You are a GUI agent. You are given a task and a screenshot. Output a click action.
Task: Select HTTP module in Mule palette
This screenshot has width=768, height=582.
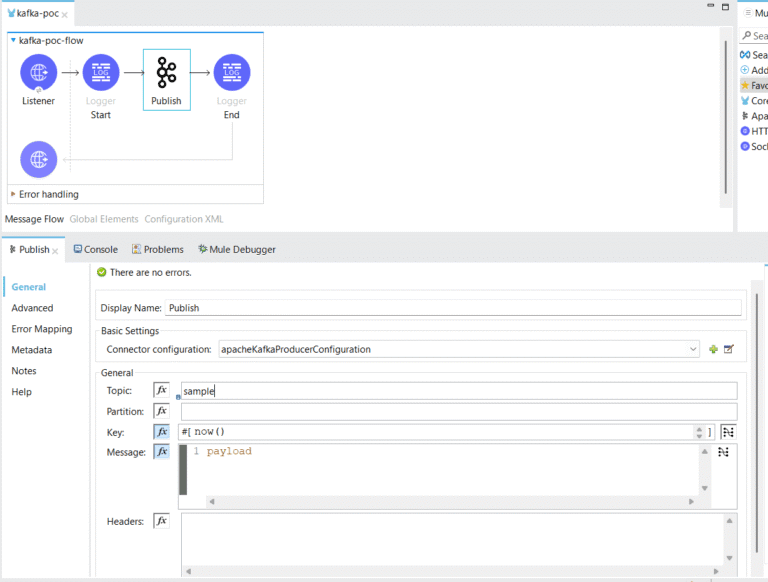(x=745, y=131)
